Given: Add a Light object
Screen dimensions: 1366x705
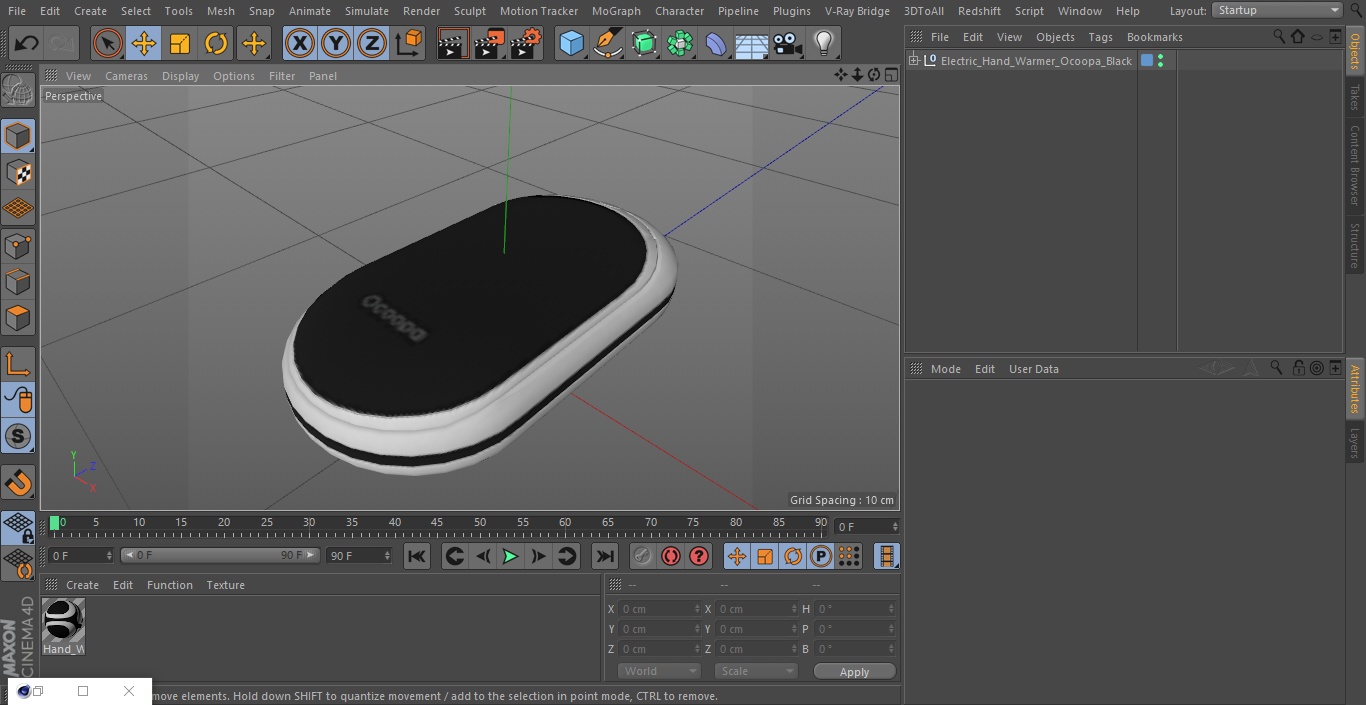Looking at the screenshot, I should 824,44.
